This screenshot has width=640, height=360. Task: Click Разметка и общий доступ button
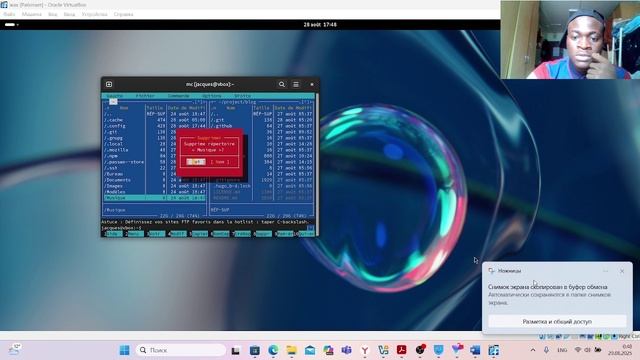pyautogui.click(x=557, y=322)
